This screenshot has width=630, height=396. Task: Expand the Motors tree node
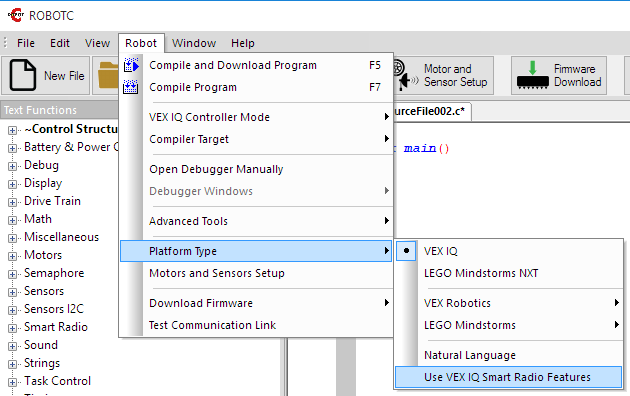tap(12, 256)
